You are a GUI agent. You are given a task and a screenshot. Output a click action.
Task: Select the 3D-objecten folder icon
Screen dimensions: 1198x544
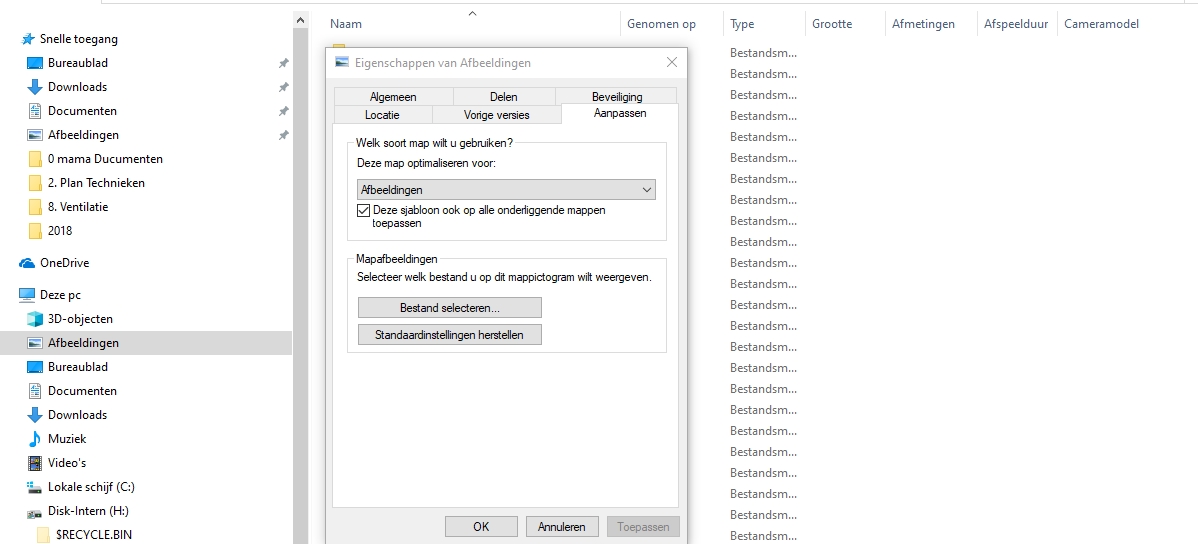[35, 319]
